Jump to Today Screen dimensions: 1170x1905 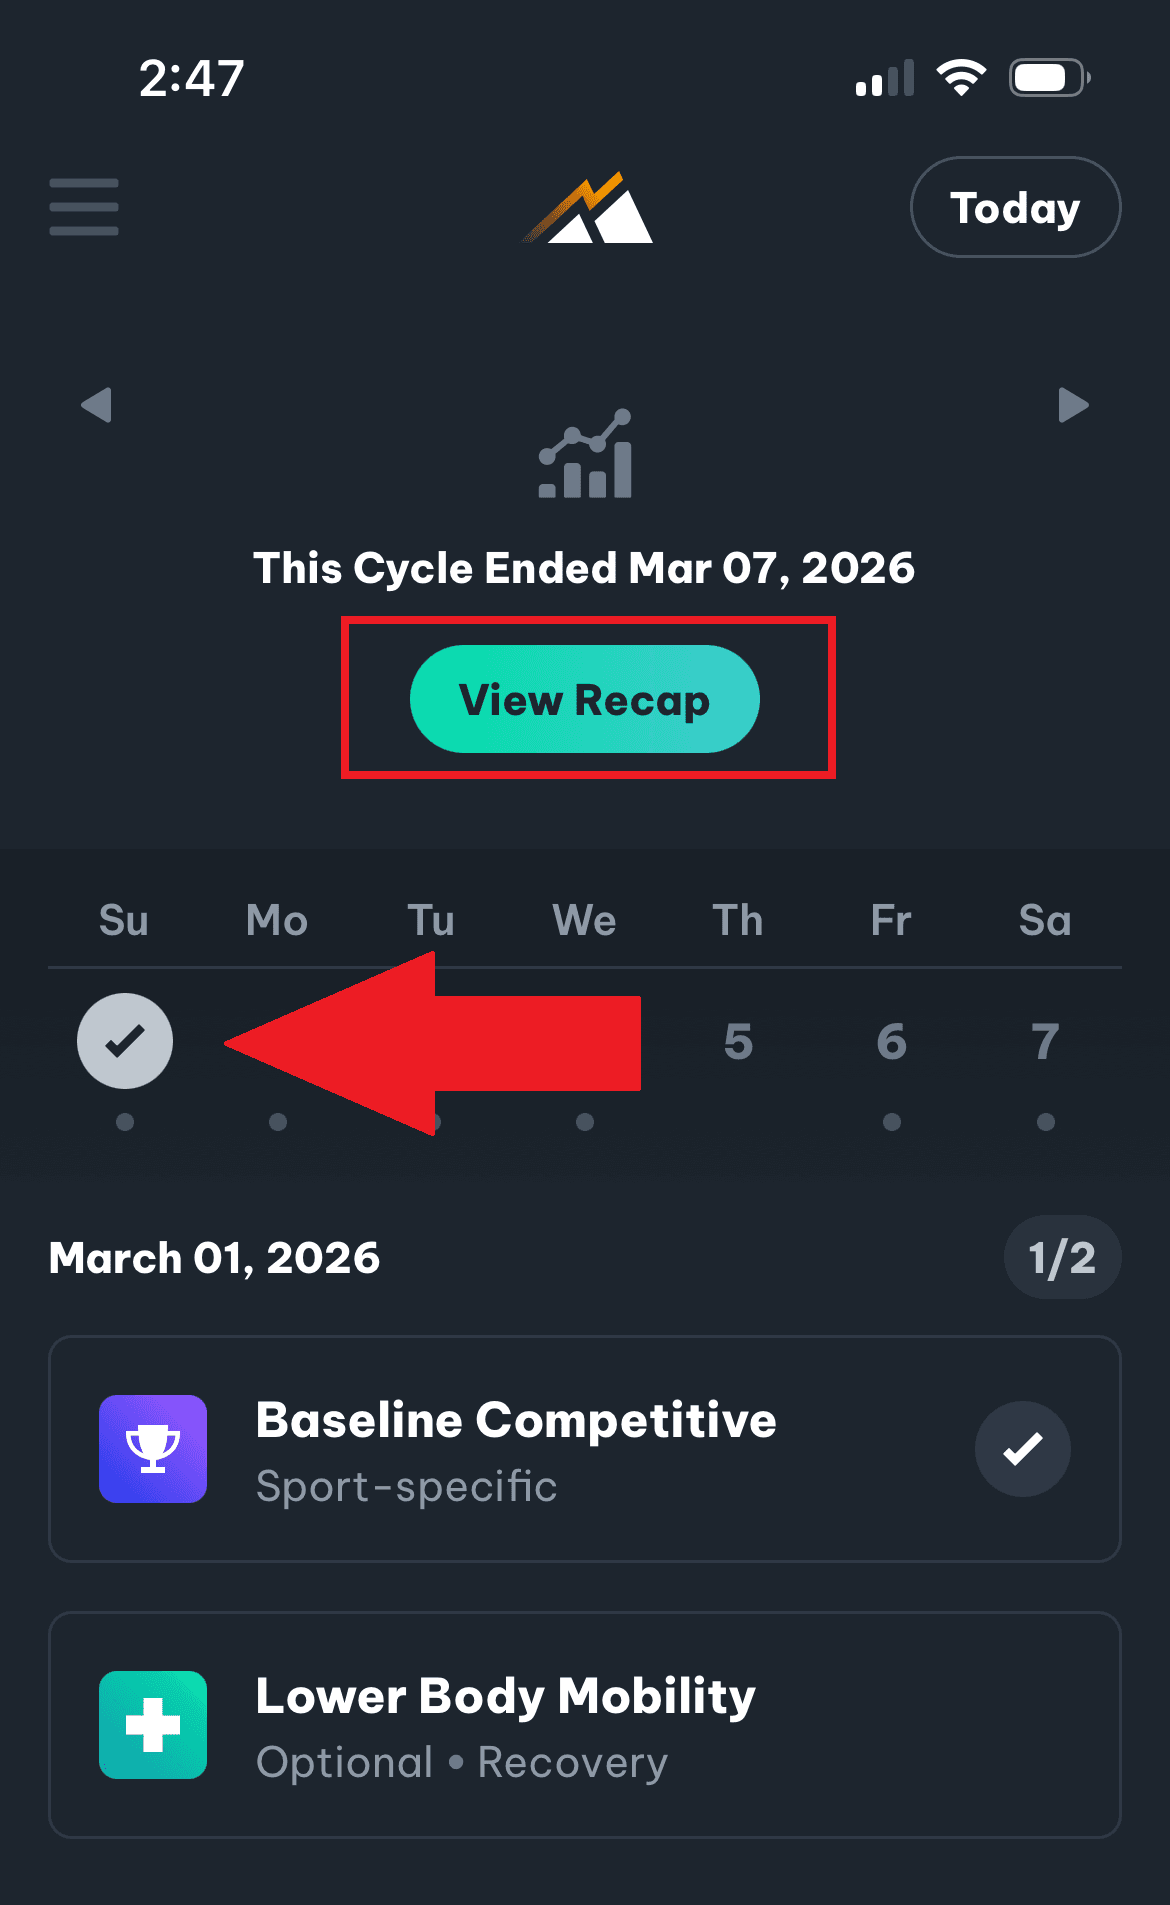(1015, 207)
